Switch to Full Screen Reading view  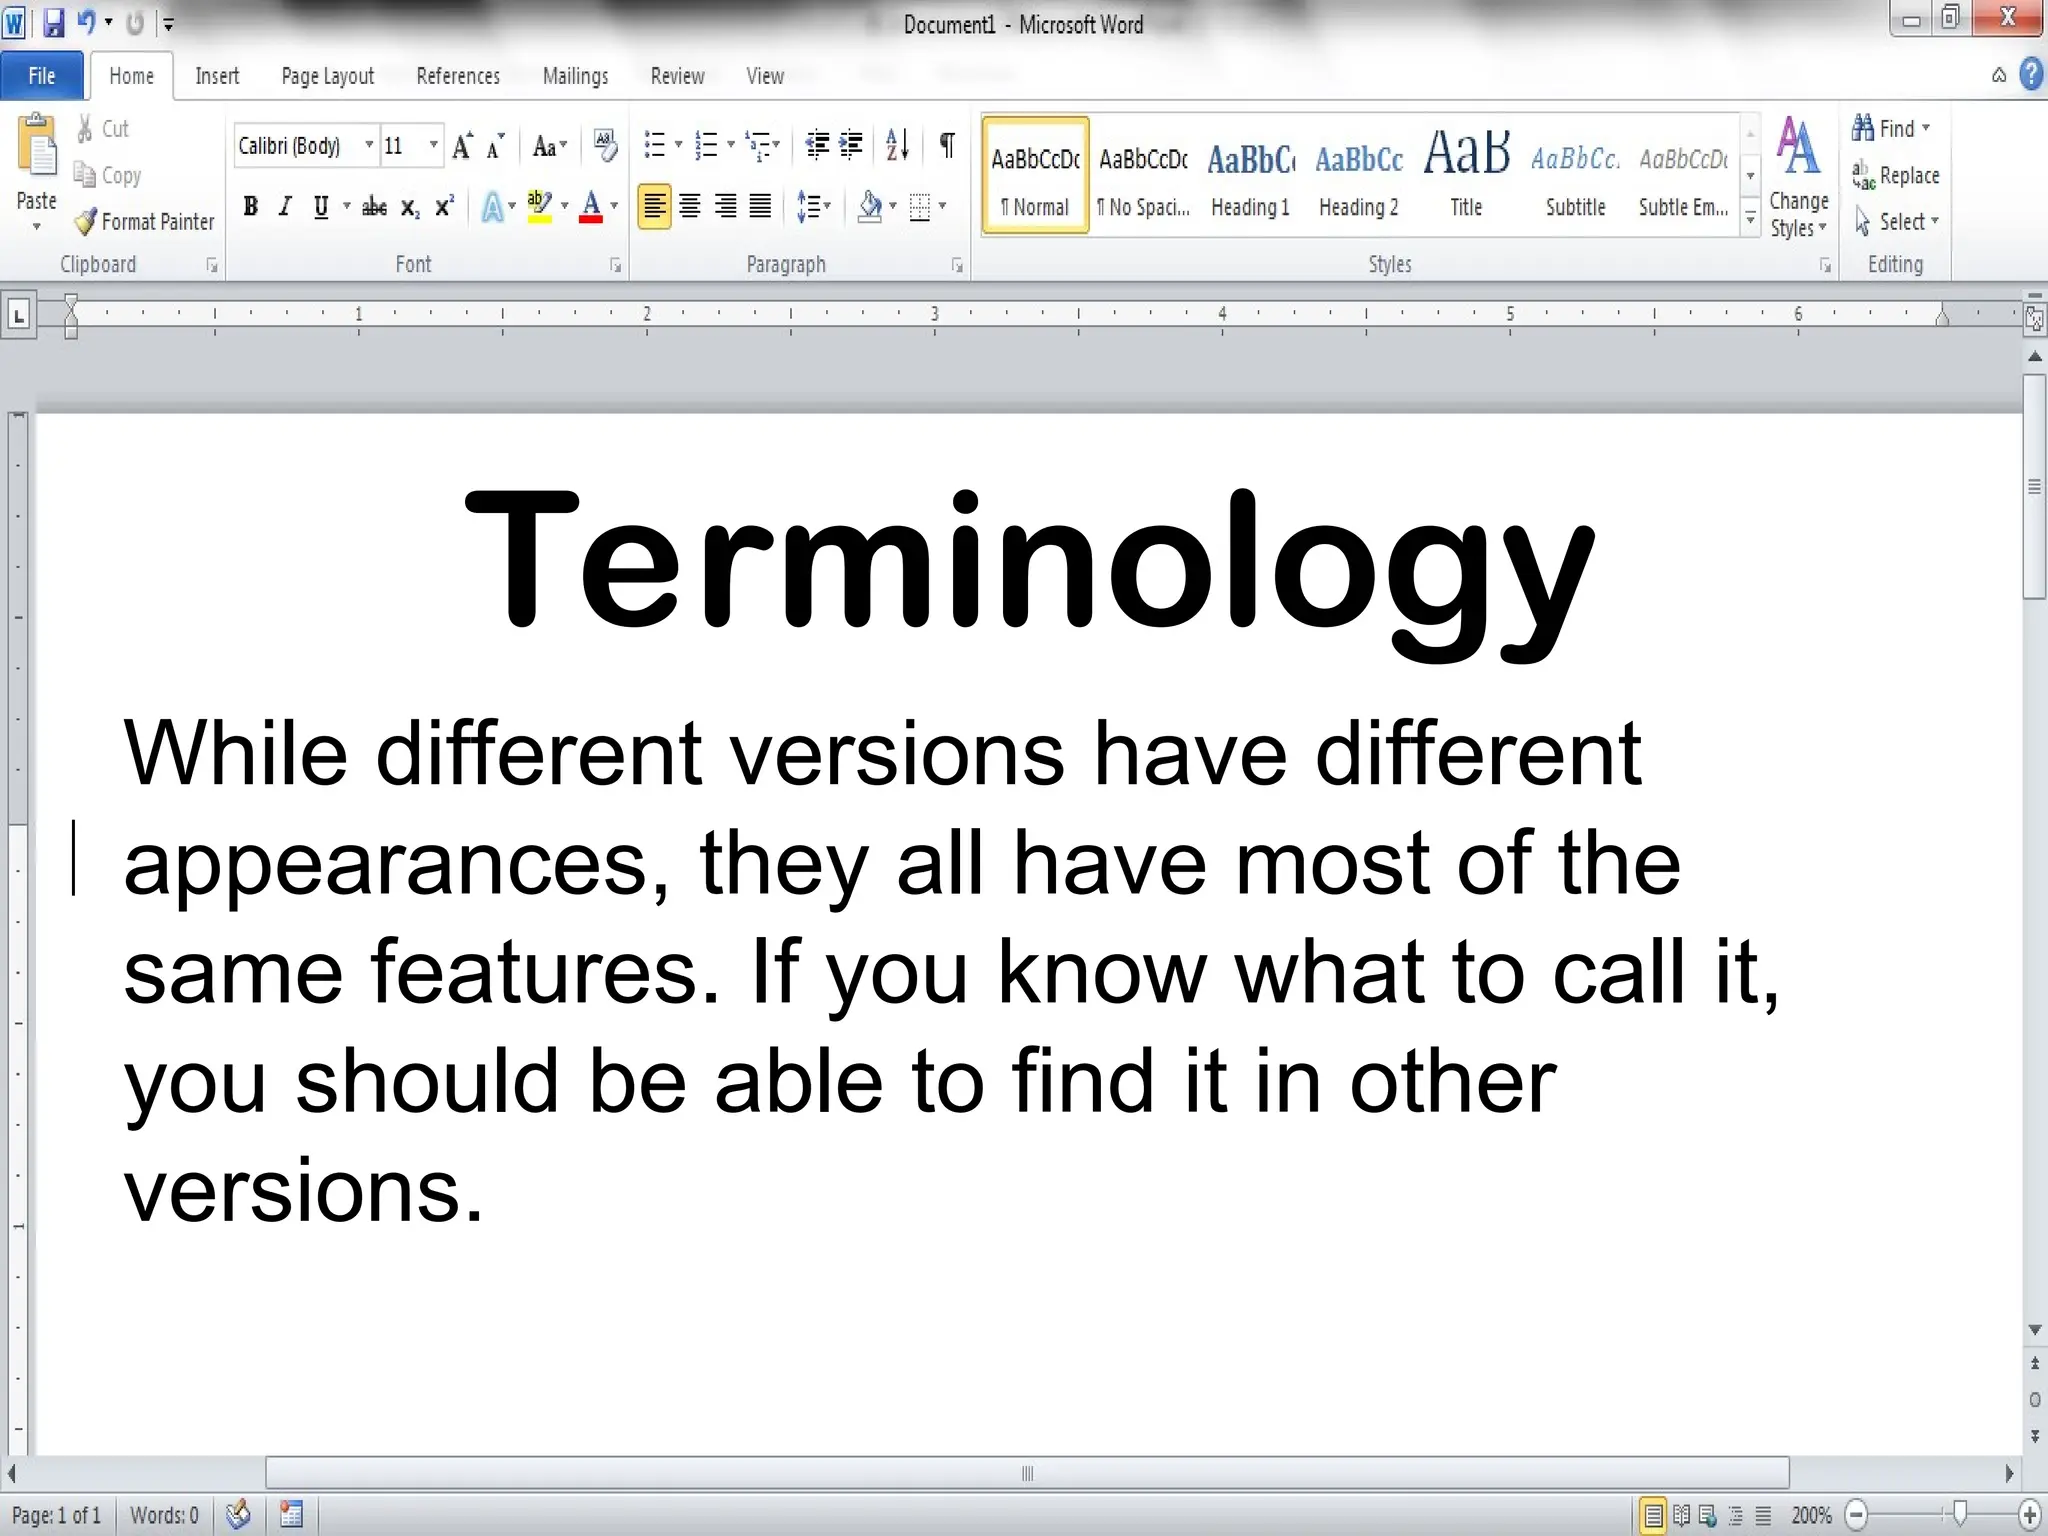pyautogui.click(x=1681, y=1515)
